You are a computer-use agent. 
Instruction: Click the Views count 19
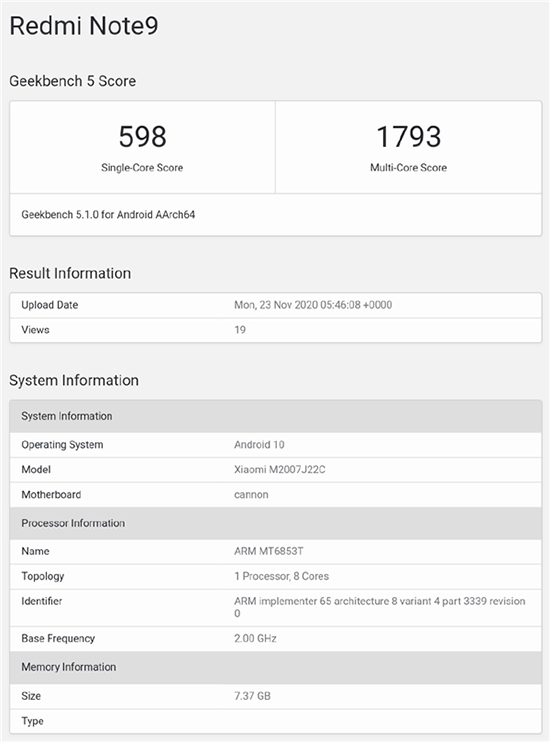(x=240, y=330)
